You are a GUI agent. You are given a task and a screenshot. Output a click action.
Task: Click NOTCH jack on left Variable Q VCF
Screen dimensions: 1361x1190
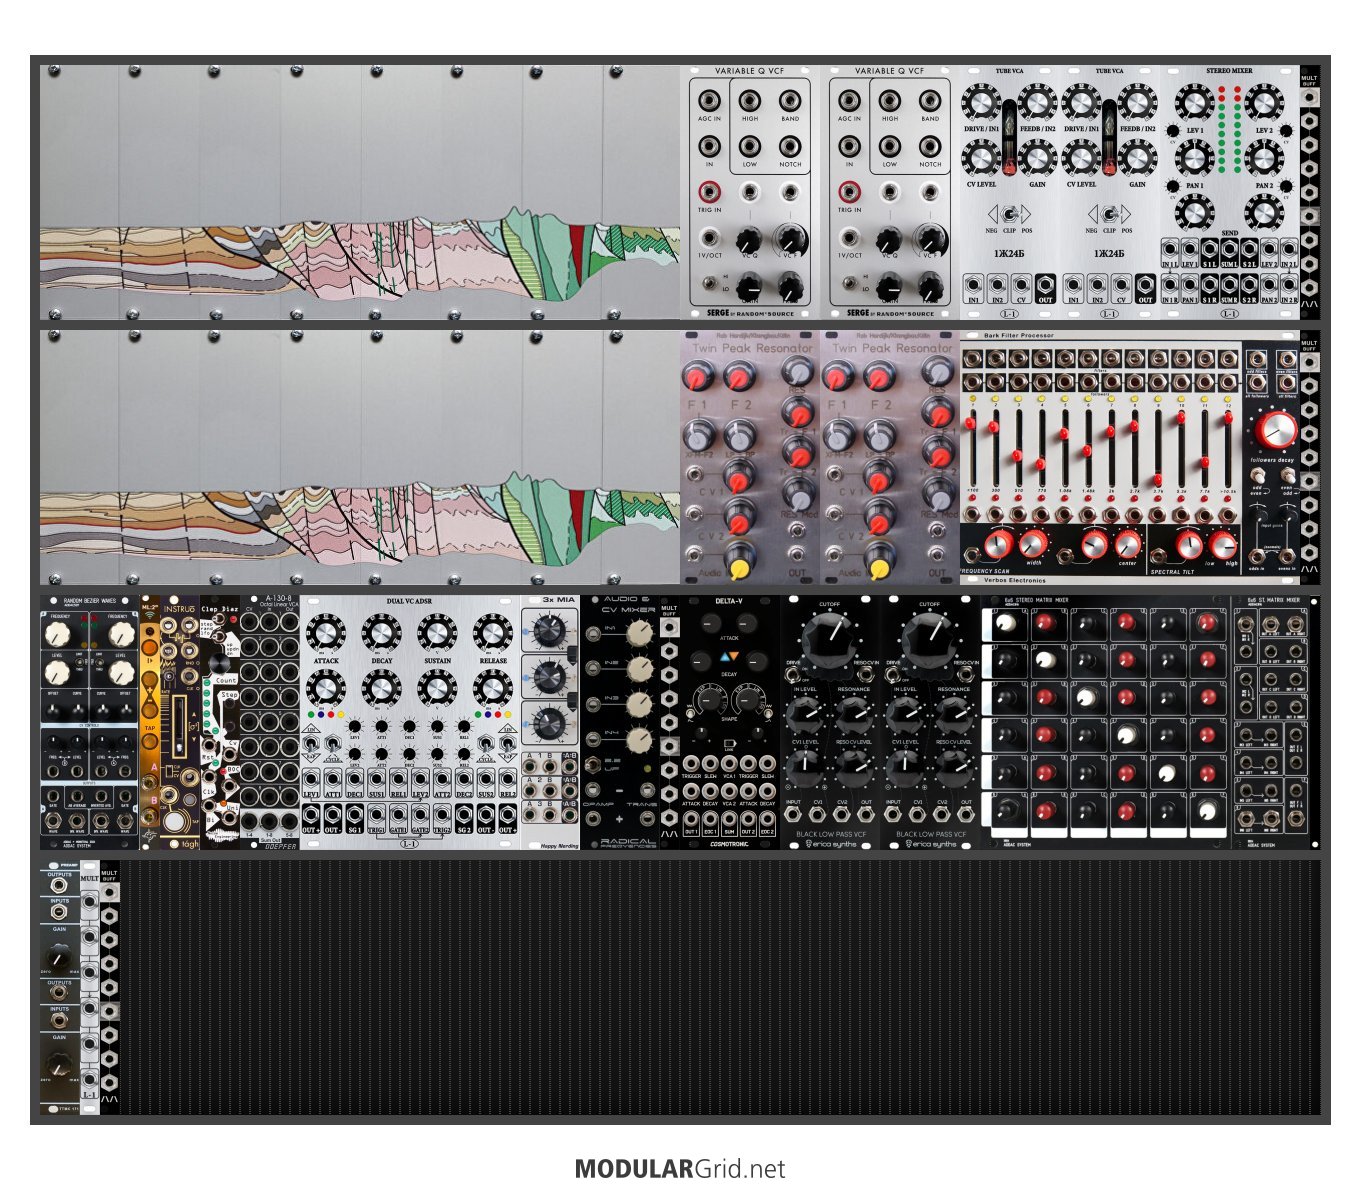point(790,146)
